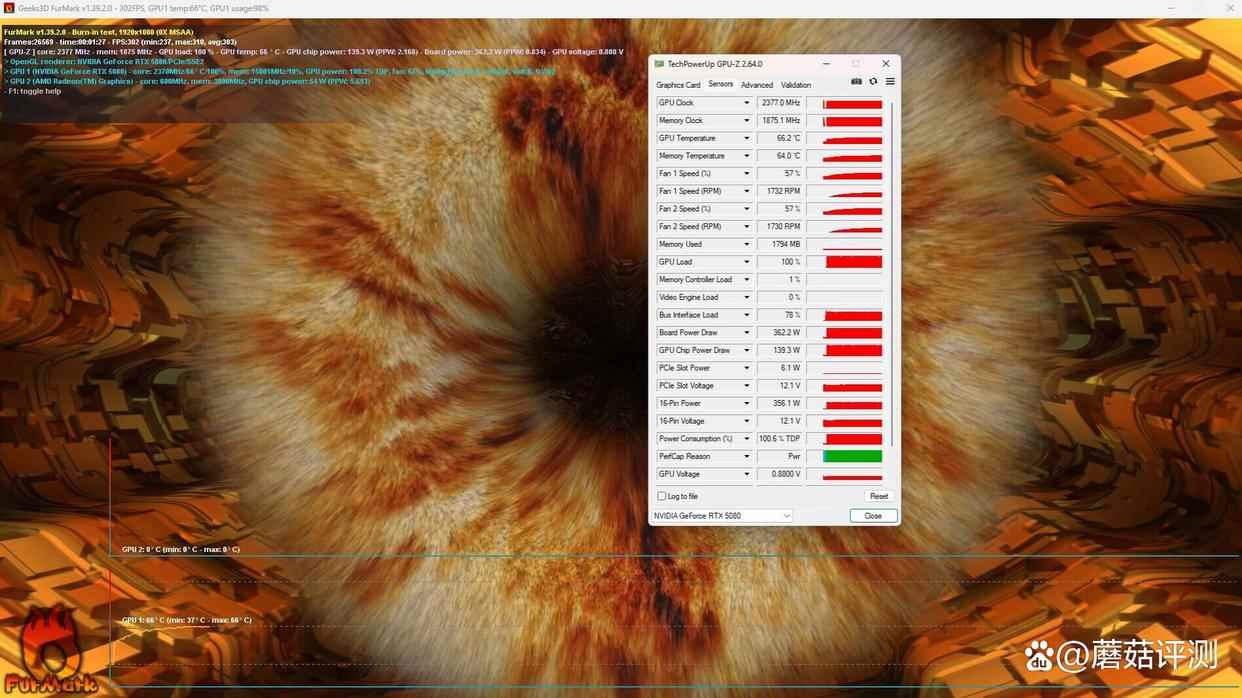Viewport: 1242px width, 698px height.
Task: Open the Memory Temperature sensor dropdown
Action: coord(746,156)
